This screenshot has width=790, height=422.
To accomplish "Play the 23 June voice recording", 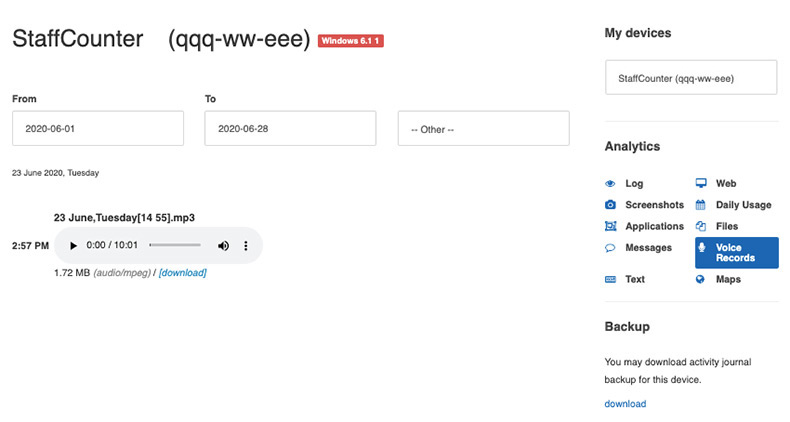I will point(73,246).
